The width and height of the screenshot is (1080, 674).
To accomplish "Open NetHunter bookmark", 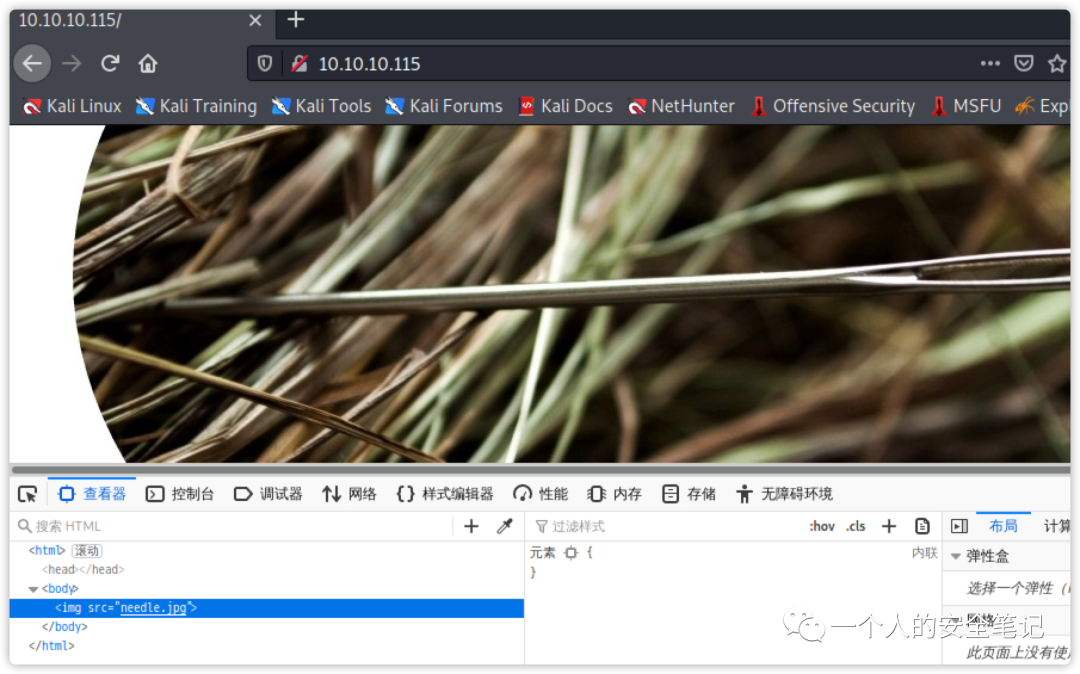I will pos(681,106).
